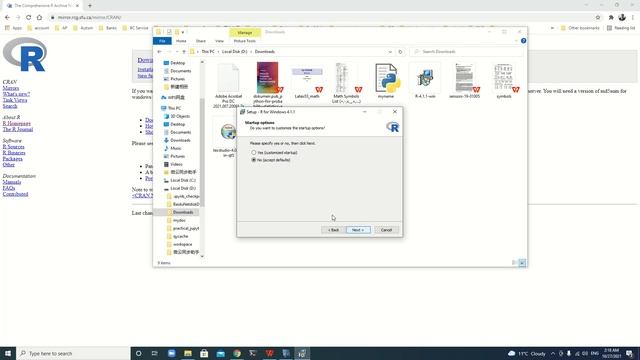Click the R logo on CRAN page
Viewport: 640px width, 360px height.
pos(25,54)
